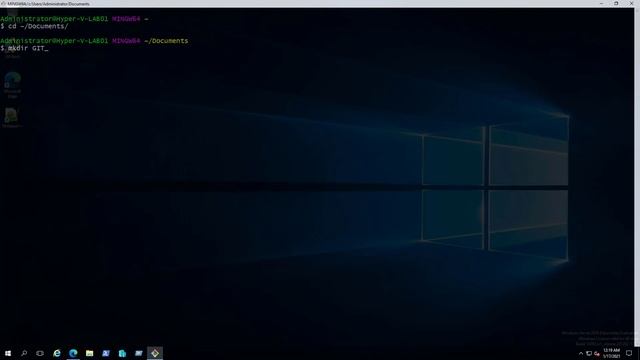
Task: Open Task View in taskbar
Action: pyautogui.click(x=40, y=353)
